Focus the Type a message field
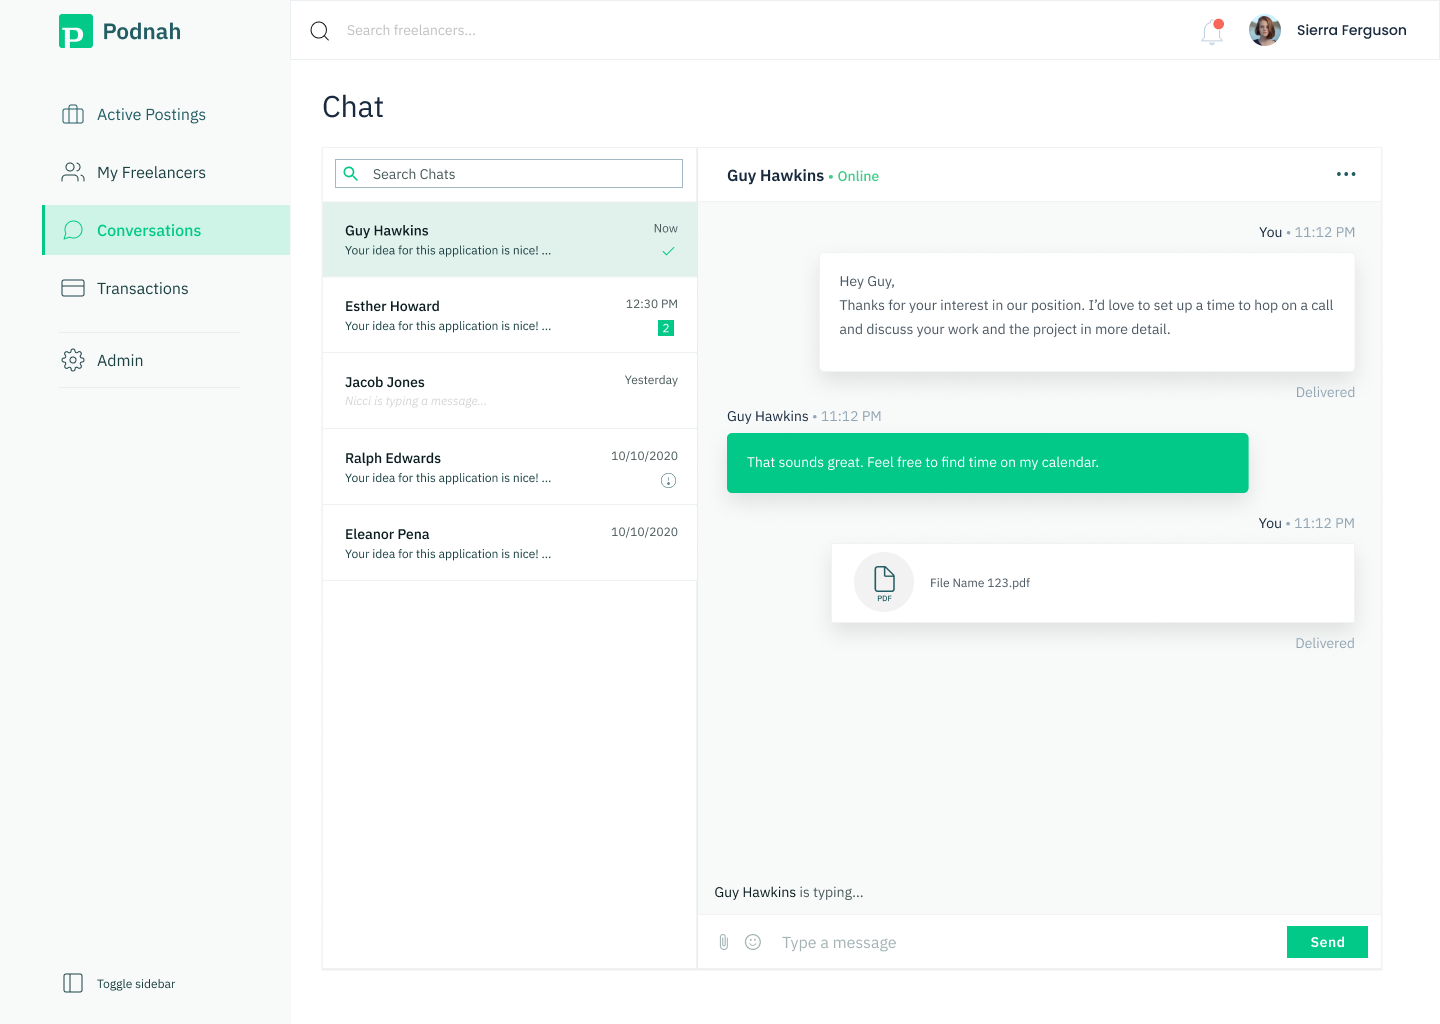 click(1025, 942)
